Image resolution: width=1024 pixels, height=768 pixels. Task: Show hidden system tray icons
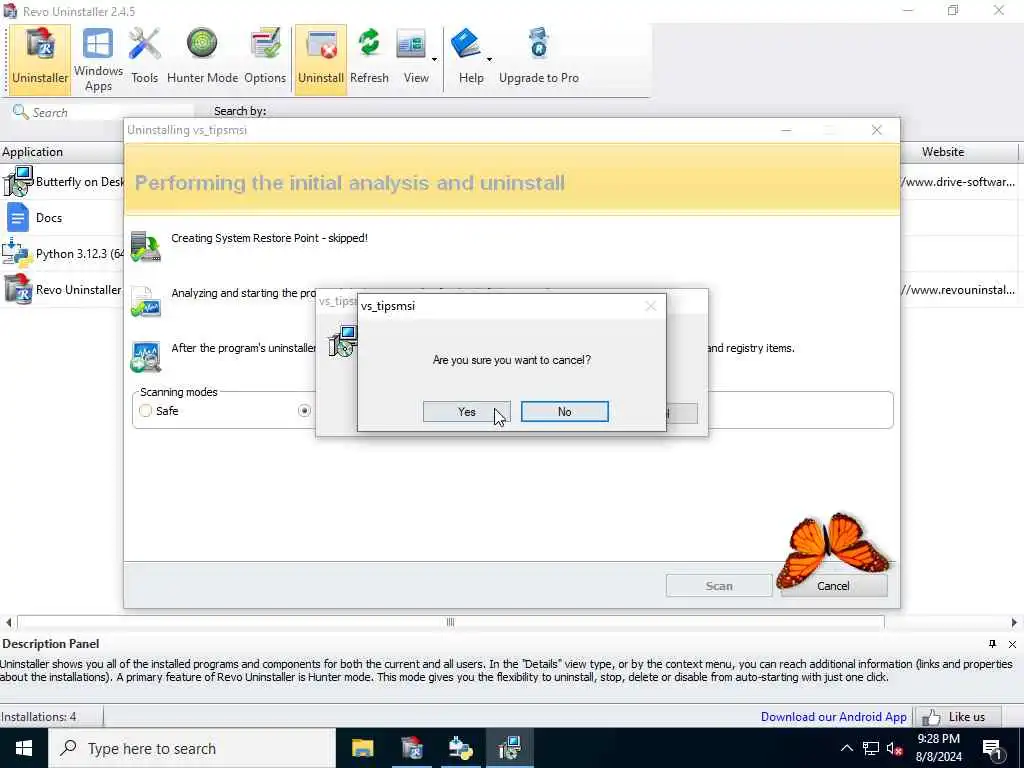click(x=846, y=748)
